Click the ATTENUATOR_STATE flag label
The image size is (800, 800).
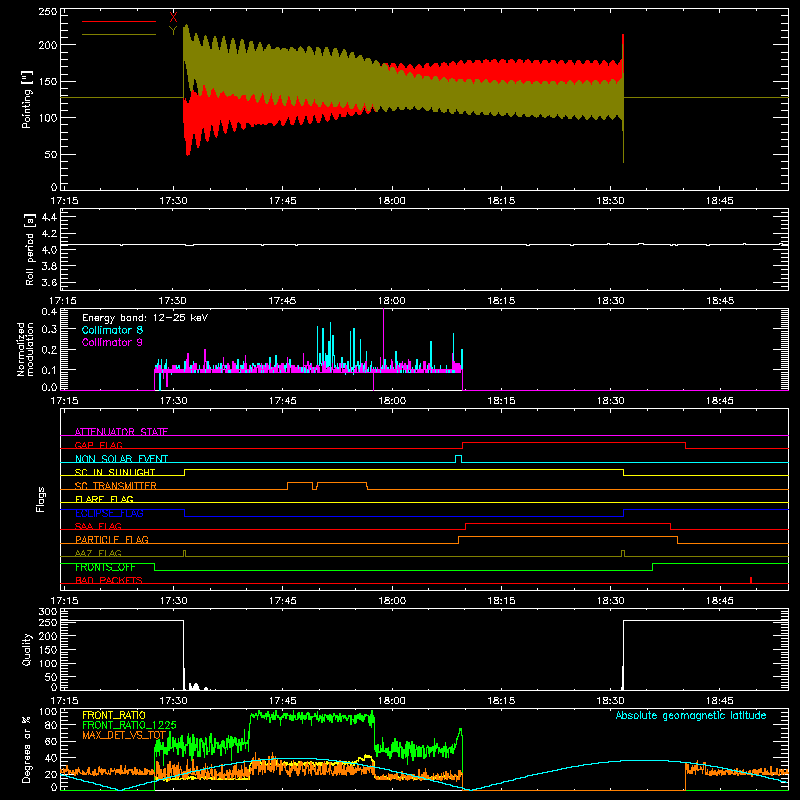[121, 432]
